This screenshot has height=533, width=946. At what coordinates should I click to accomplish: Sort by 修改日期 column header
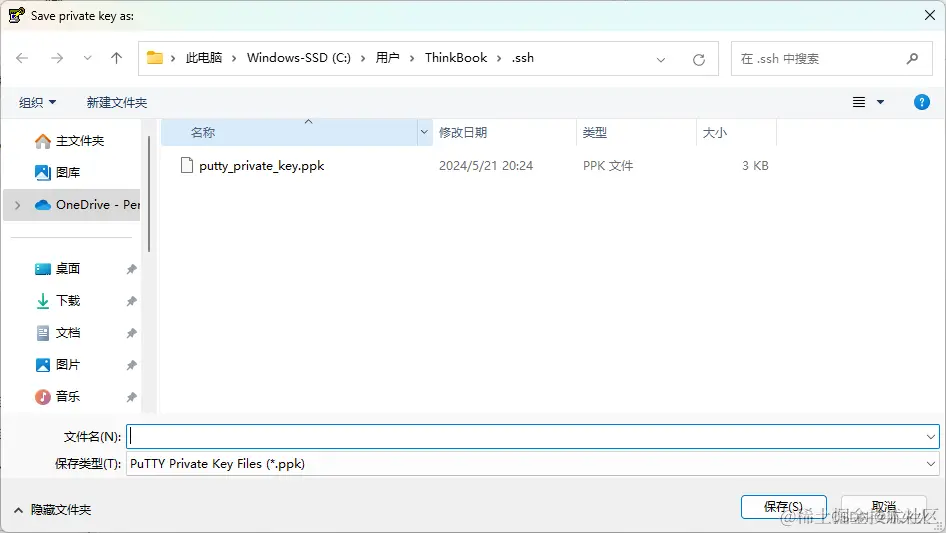pyautogui.click(x=504, y=133)
